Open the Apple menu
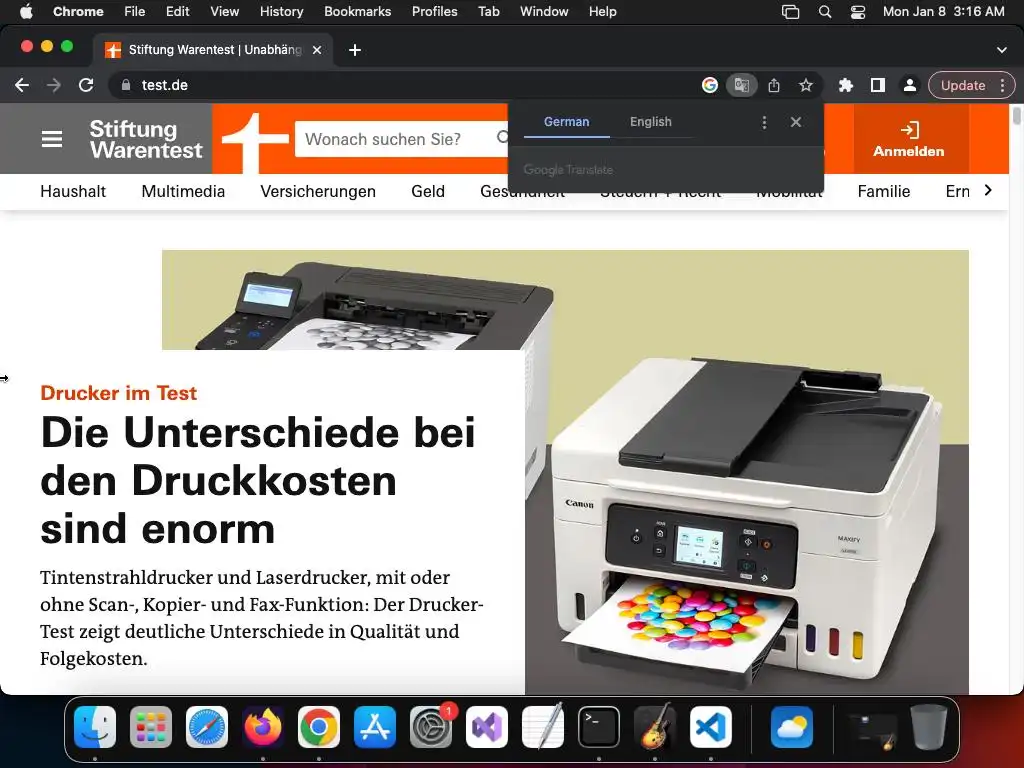The width and height of the screenshot is (1024, 768). [x=26, y=11]
